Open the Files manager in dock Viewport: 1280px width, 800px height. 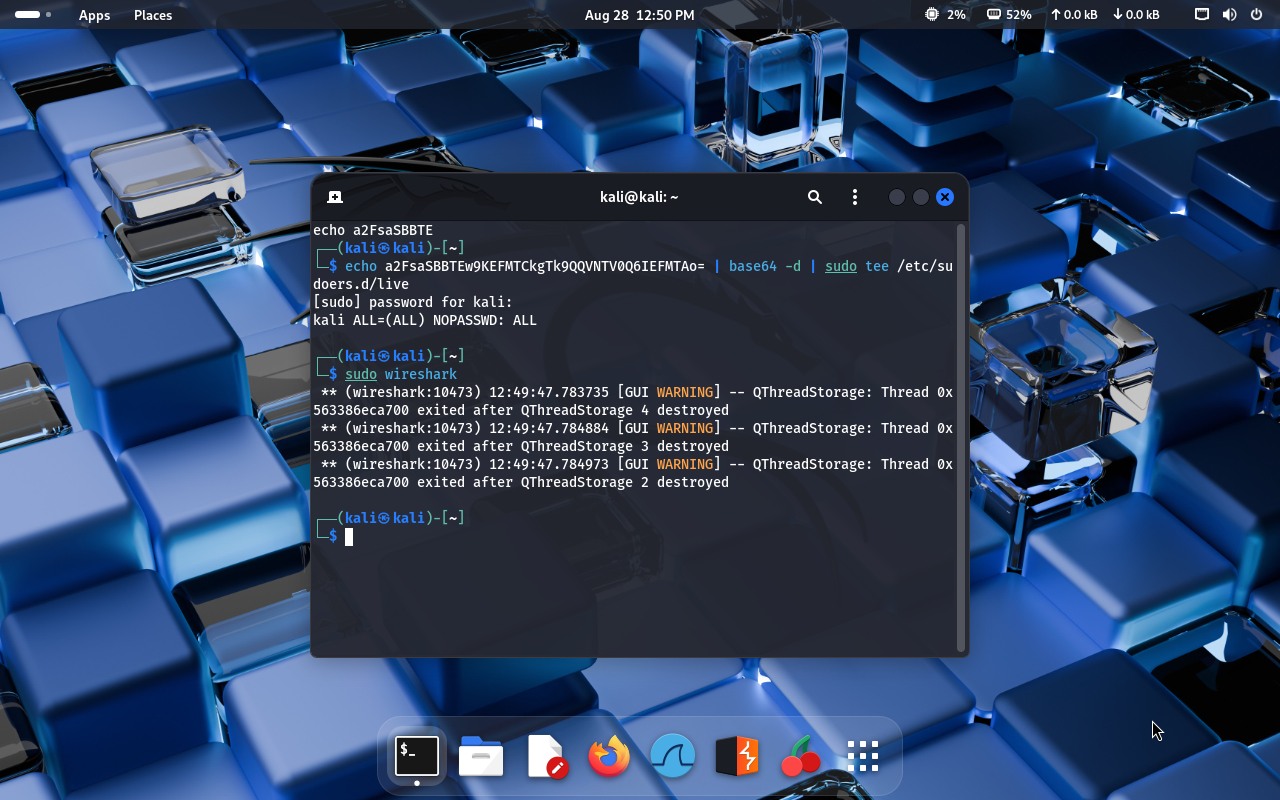[x=481, y=756]
